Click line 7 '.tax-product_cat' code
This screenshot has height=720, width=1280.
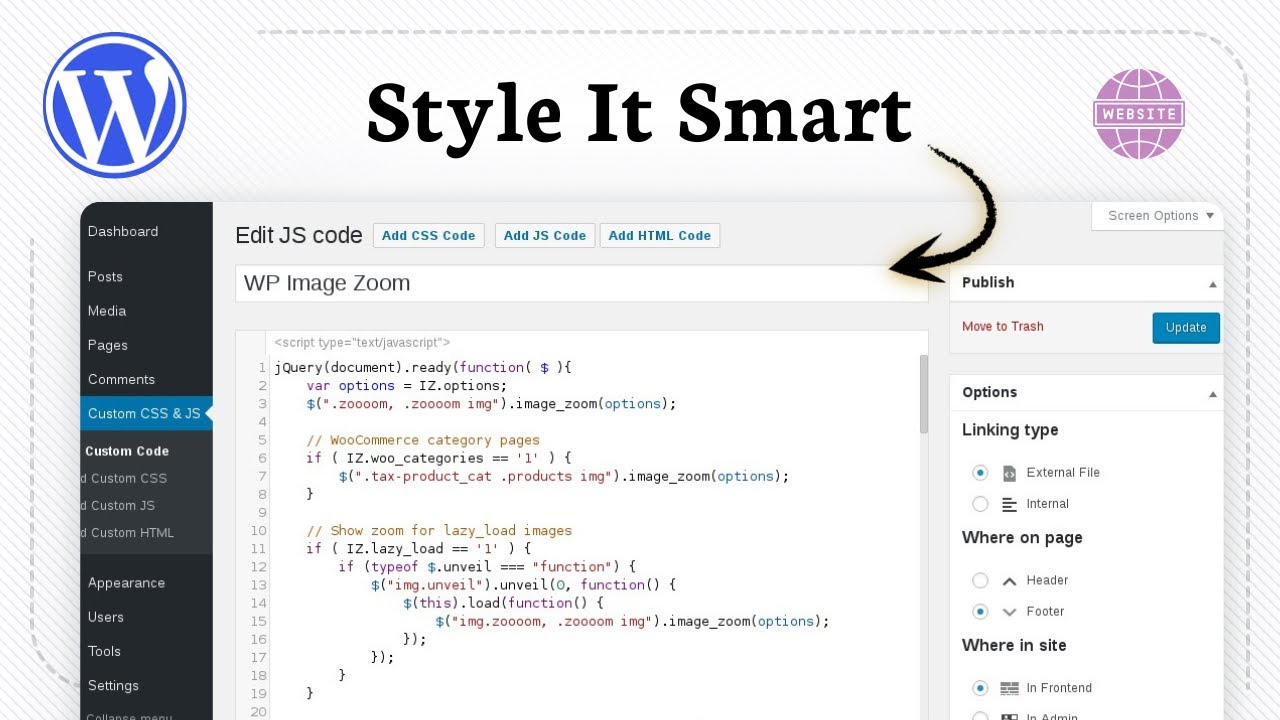pos(564,476)
